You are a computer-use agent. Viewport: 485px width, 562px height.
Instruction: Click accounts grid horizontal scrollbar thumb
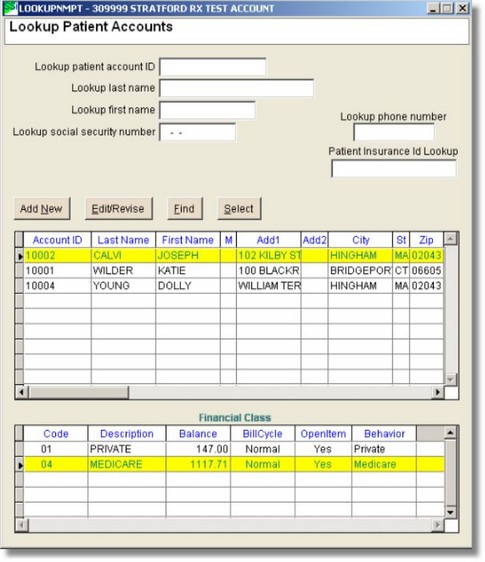(79, 392)
